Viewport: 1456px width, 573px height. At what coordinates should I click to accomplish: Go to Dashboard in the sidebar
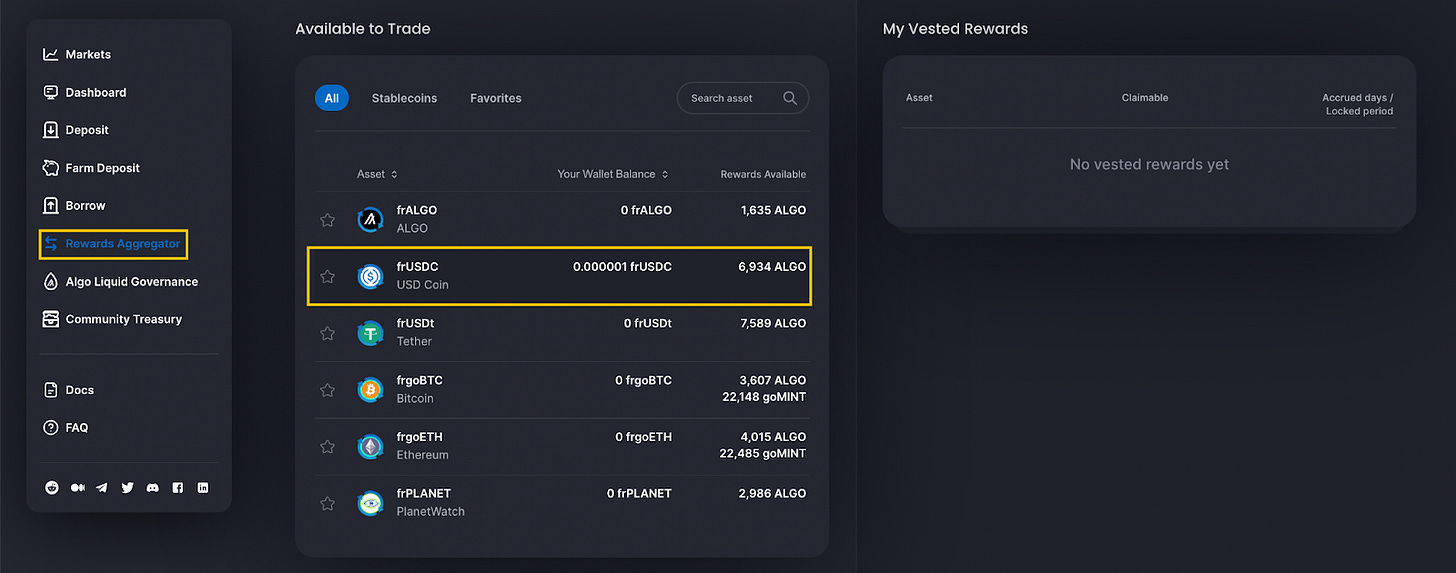click(x=96, y=92)
